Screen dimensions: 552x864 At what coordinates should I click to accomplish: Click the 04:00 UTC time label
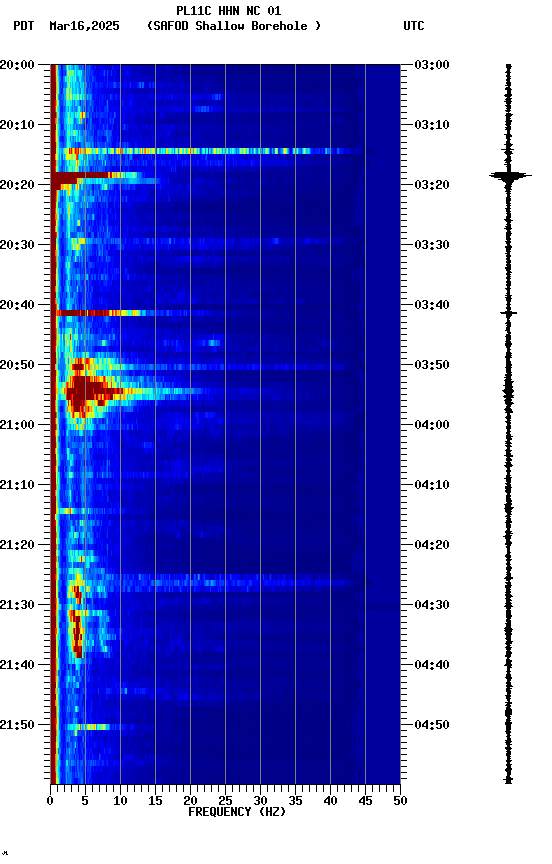432,425
